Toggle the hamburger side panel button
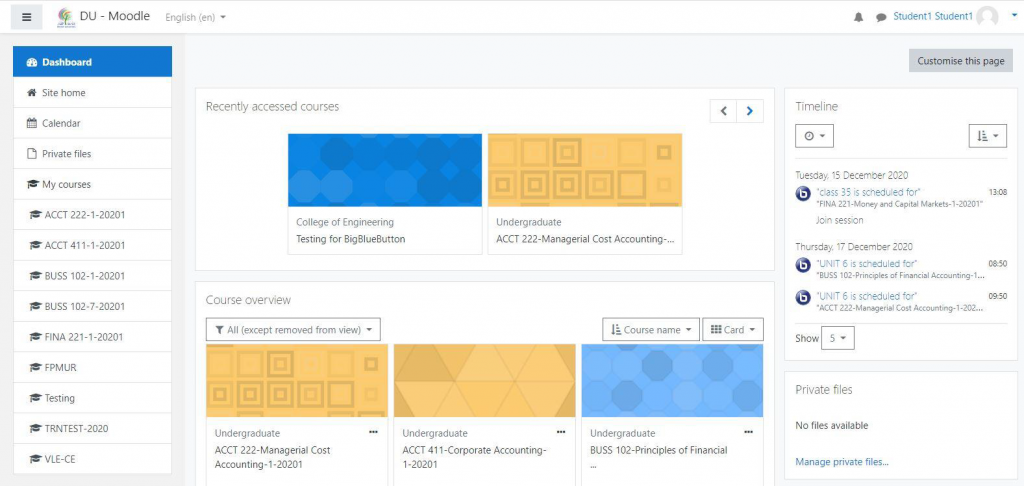 26,17
